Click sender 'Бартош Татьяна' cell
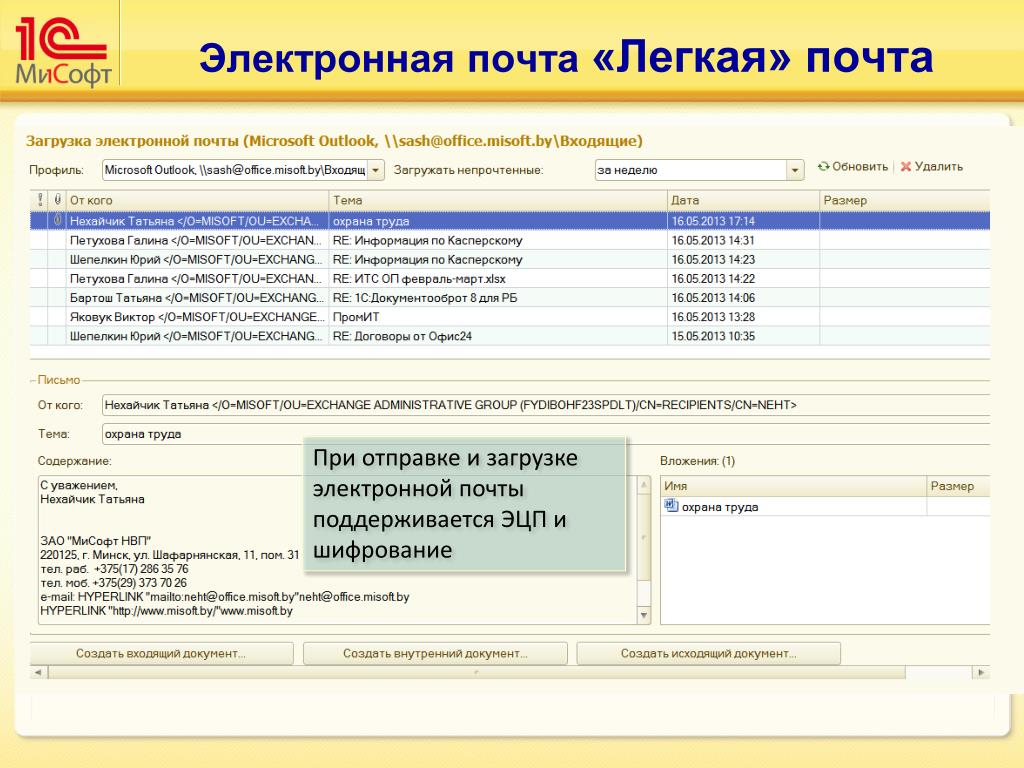1024x768 pixels. pyautogui.click(x=197, y=298)
